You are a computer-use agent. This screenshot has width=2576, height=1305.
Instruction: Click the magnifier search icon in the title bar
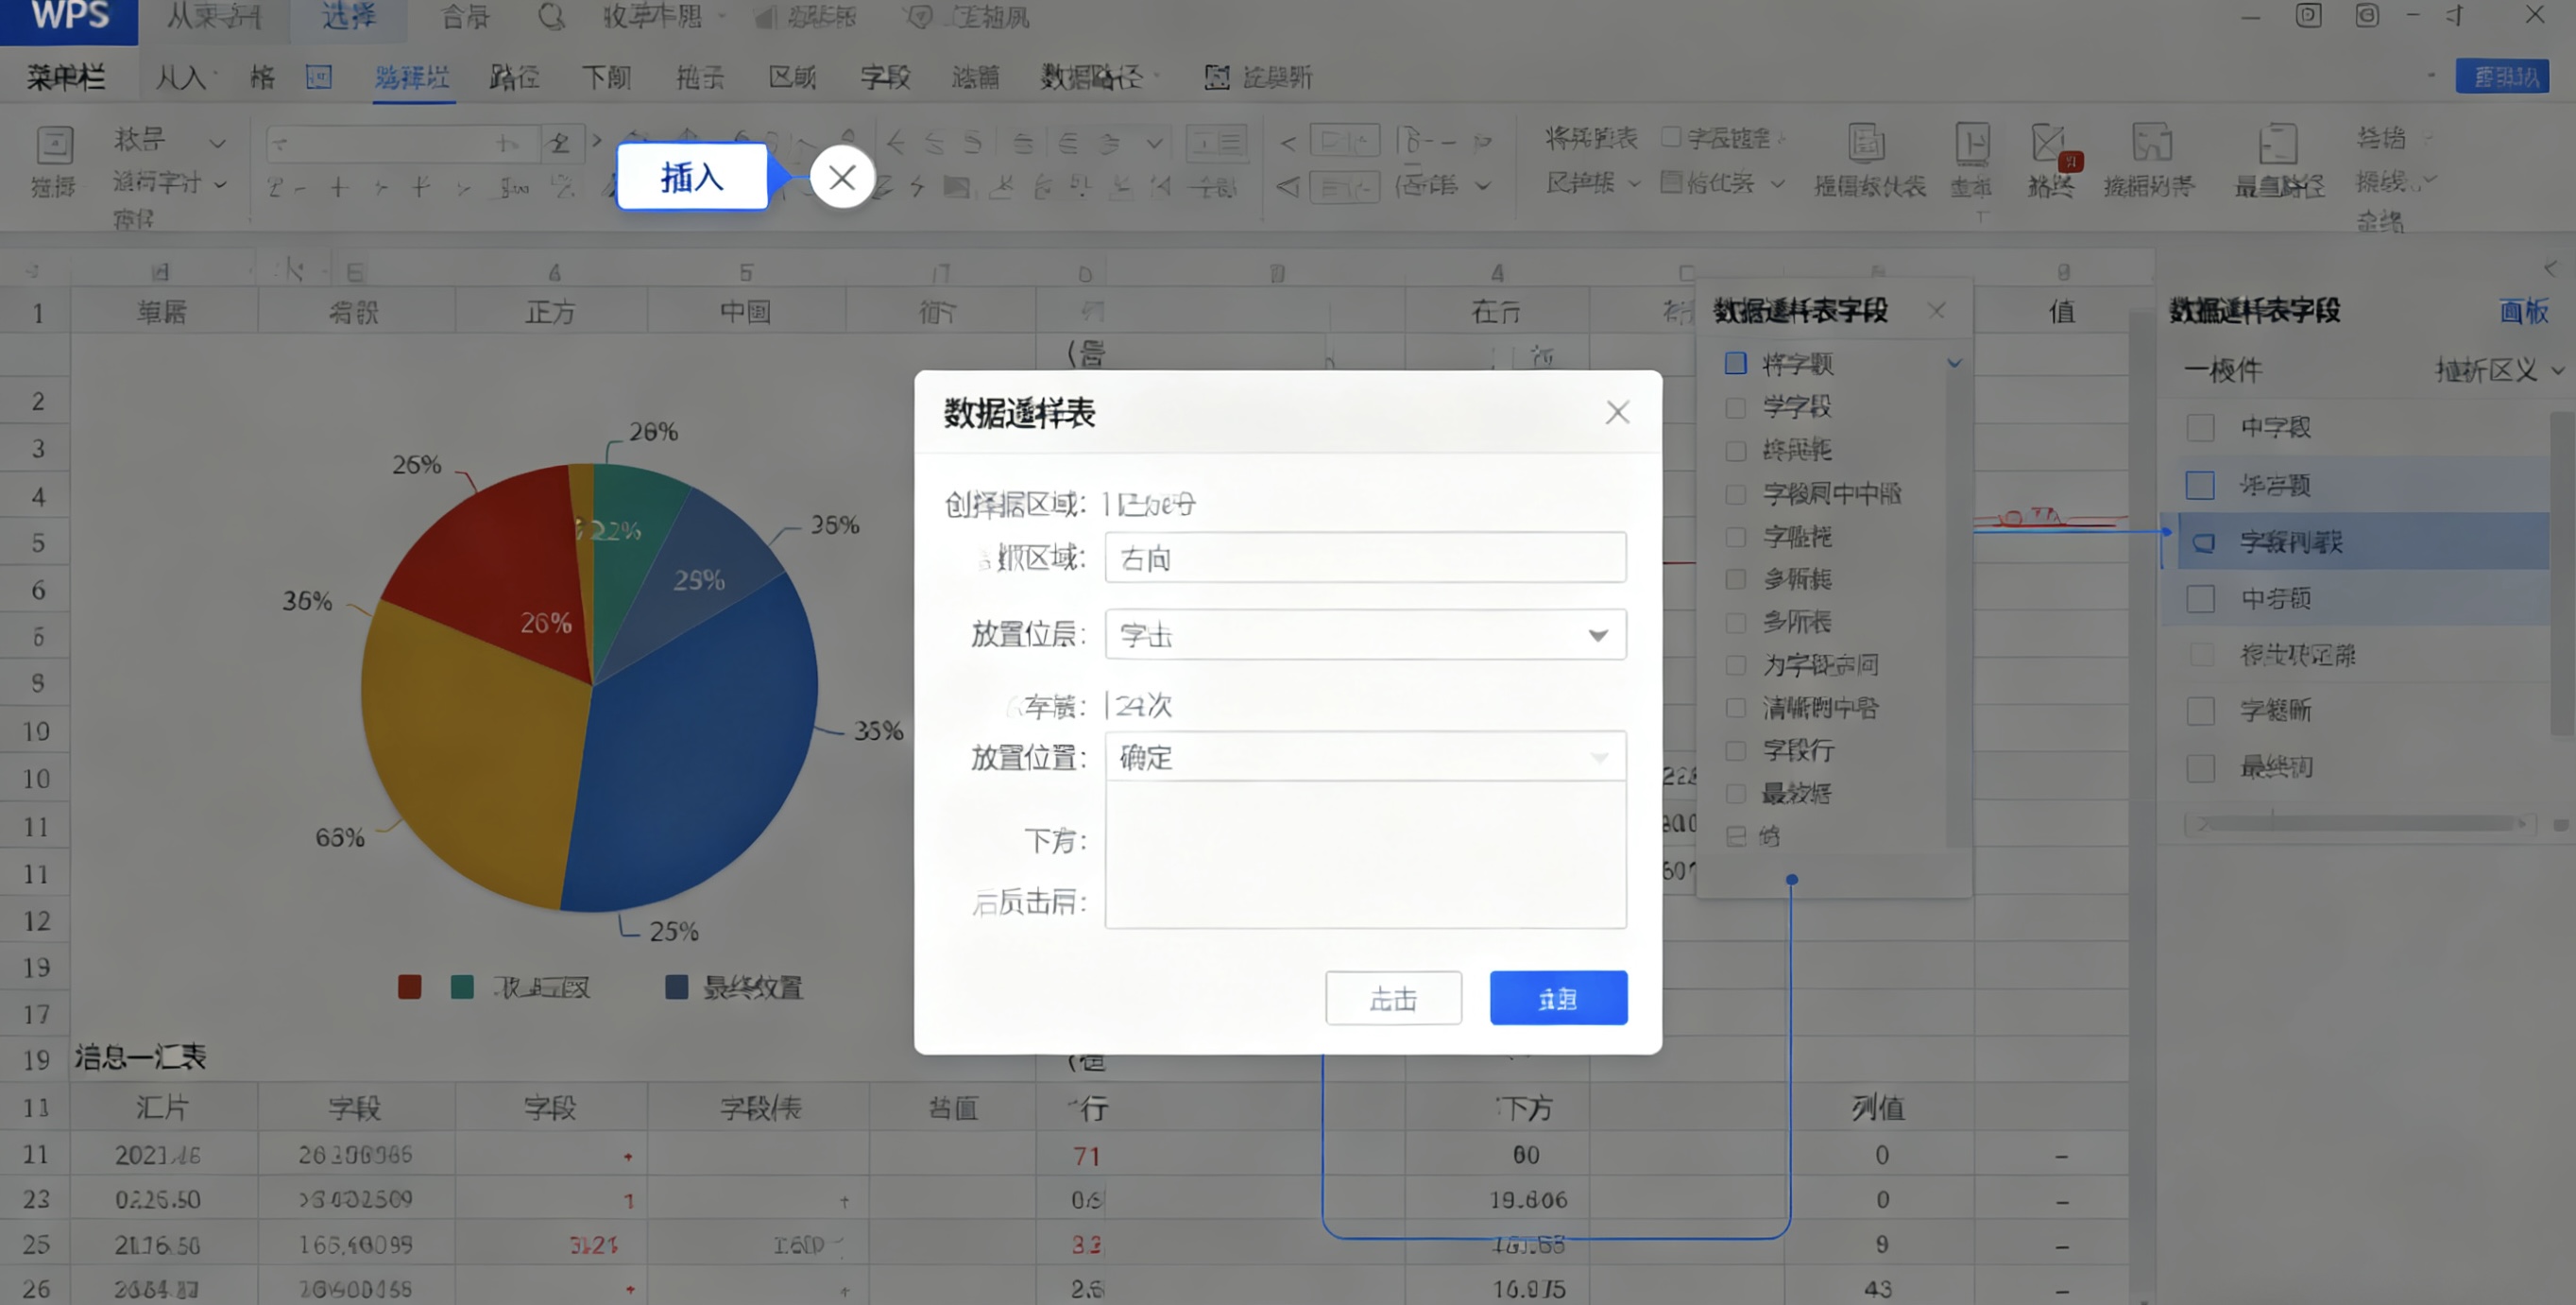point(551,16)
